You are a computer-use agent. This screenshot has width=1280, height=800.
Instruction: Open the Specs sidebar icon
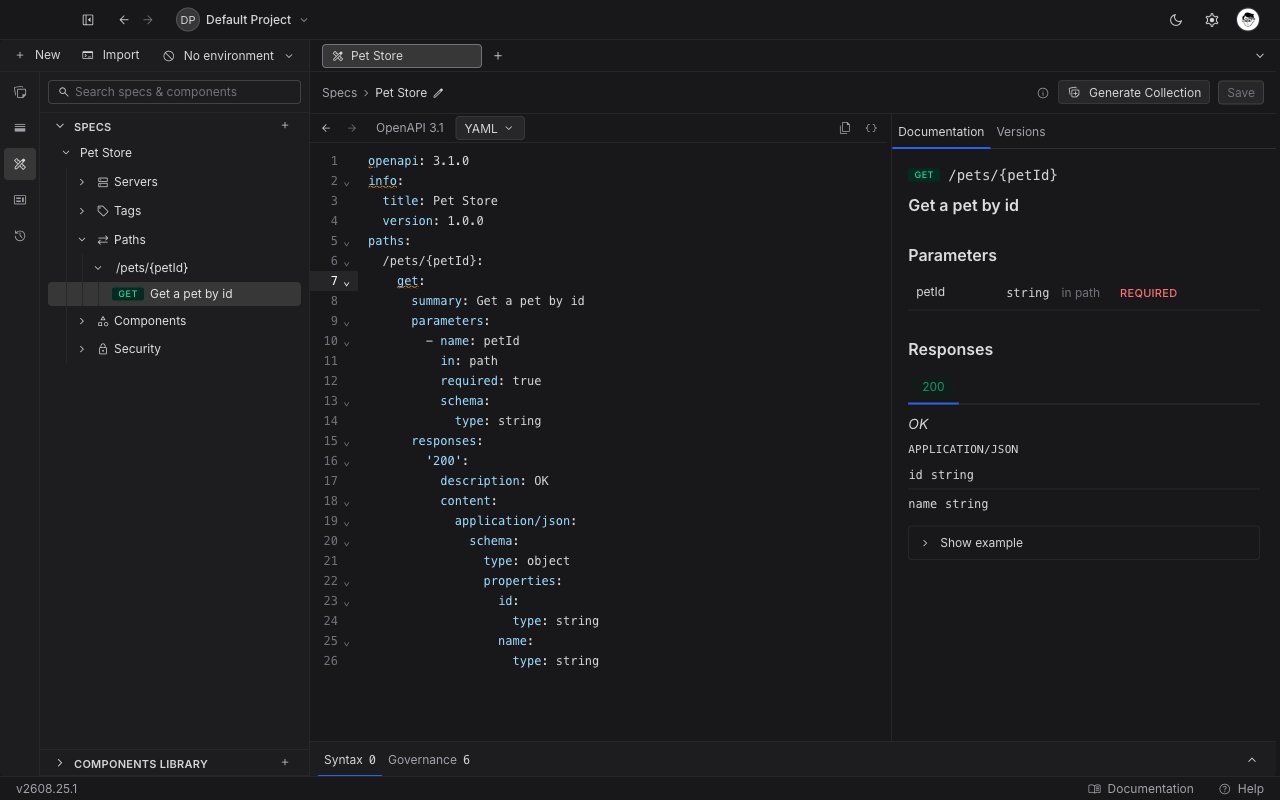[20, 164]
